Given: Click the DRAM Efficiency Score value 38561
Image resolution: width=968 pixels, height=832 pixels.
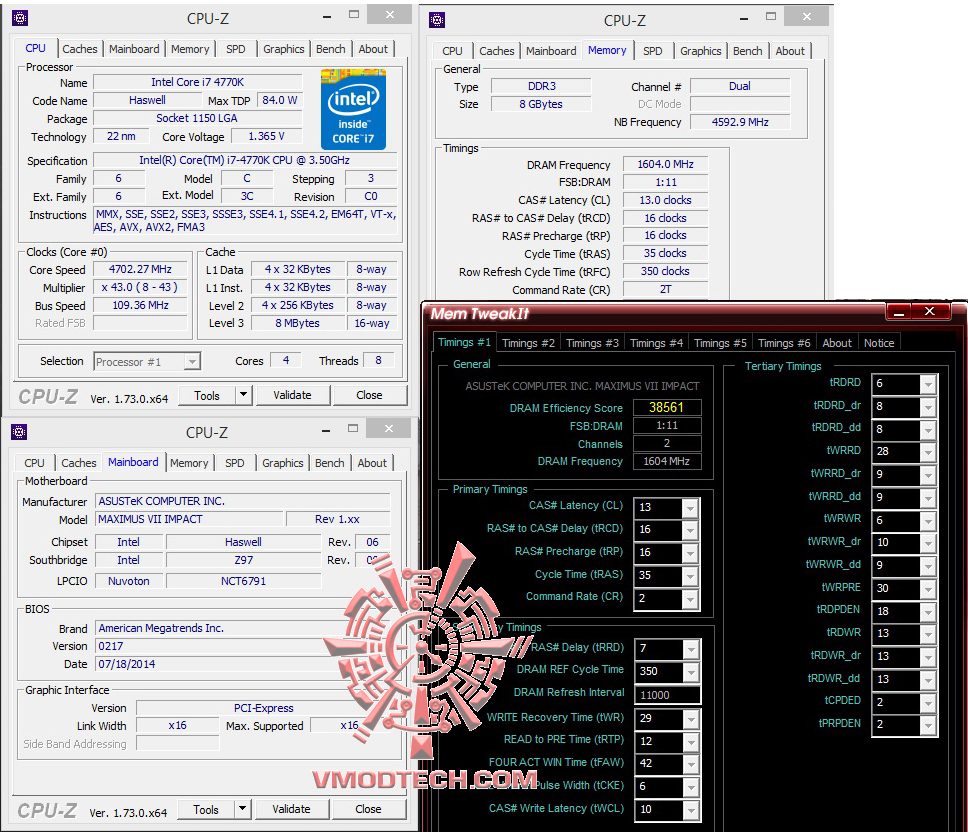Looking at the screenshot, I should [667, 407].
